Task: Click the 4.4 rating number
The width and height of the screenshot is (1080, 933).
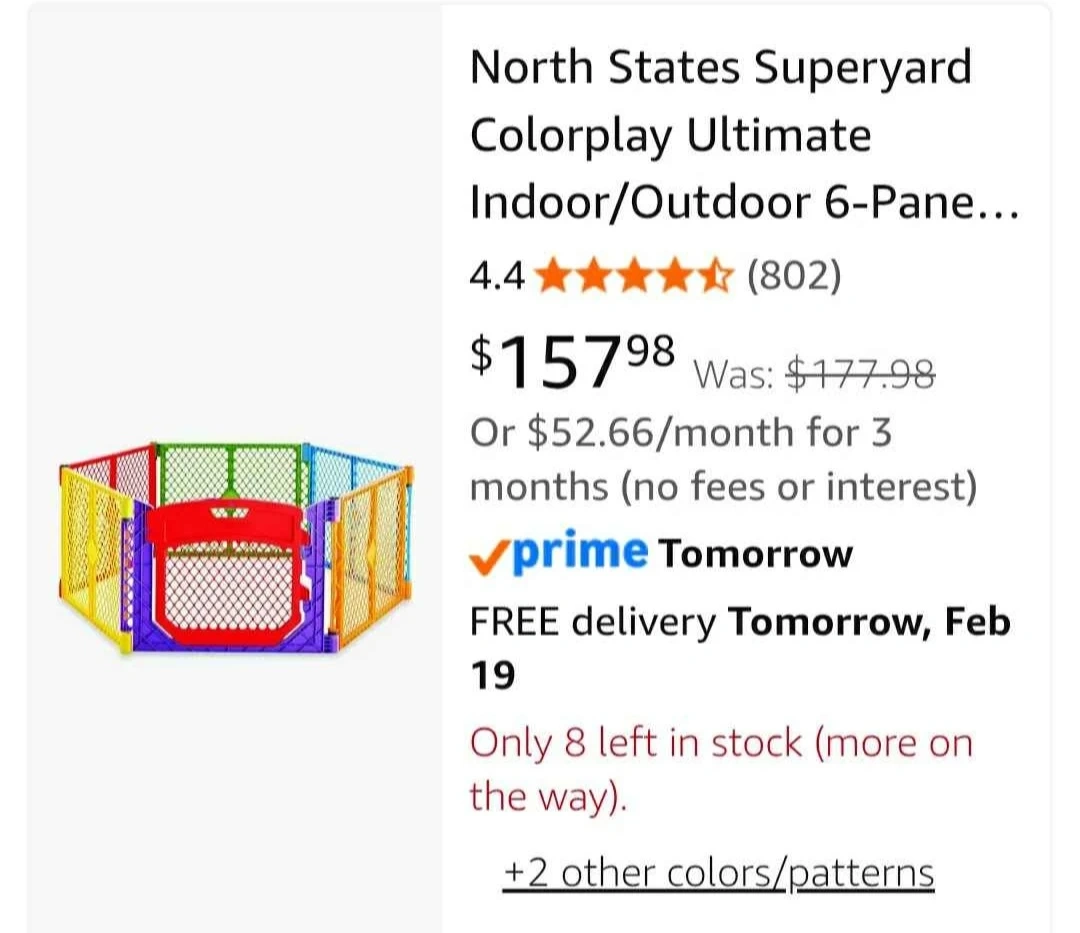Action: tap(496, 275)
